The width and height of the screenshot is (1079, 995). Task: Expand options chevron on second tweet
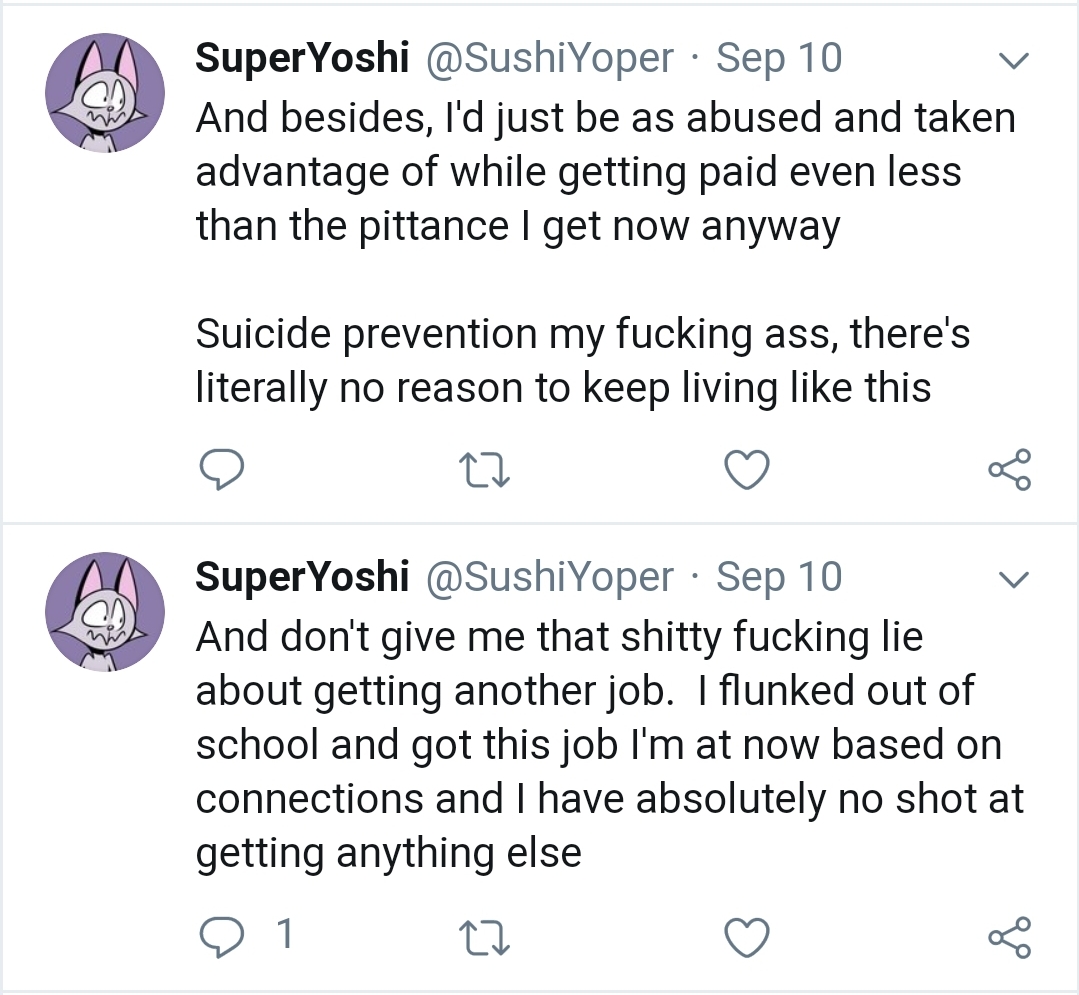1014,580
